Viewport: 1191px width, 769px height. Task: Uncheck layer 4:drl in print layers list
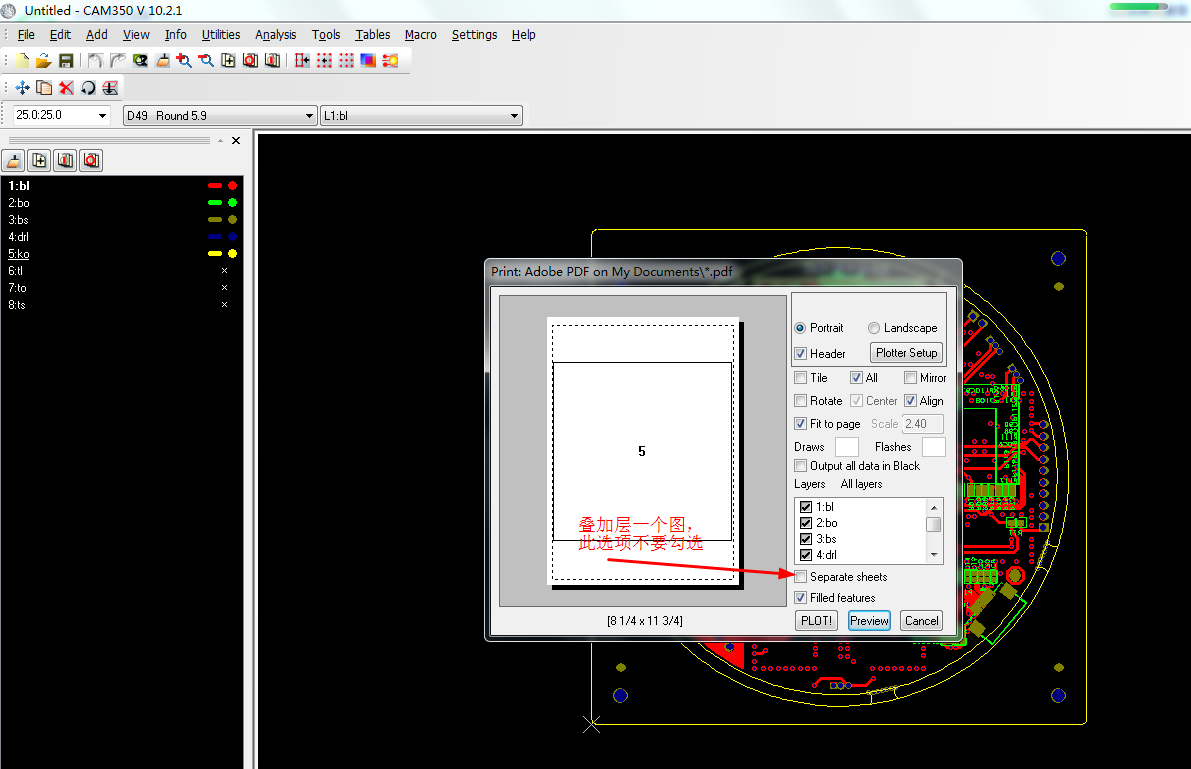[806, 555]
